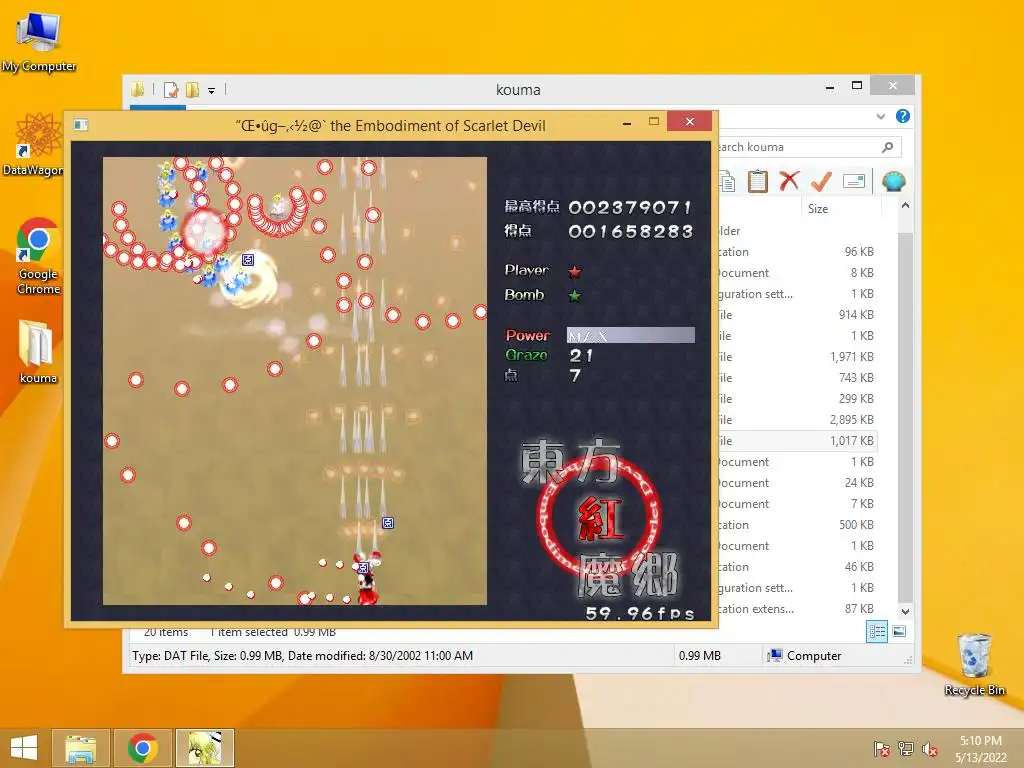
Task: Switch to Large icons view layout
Action: (899, 632)
